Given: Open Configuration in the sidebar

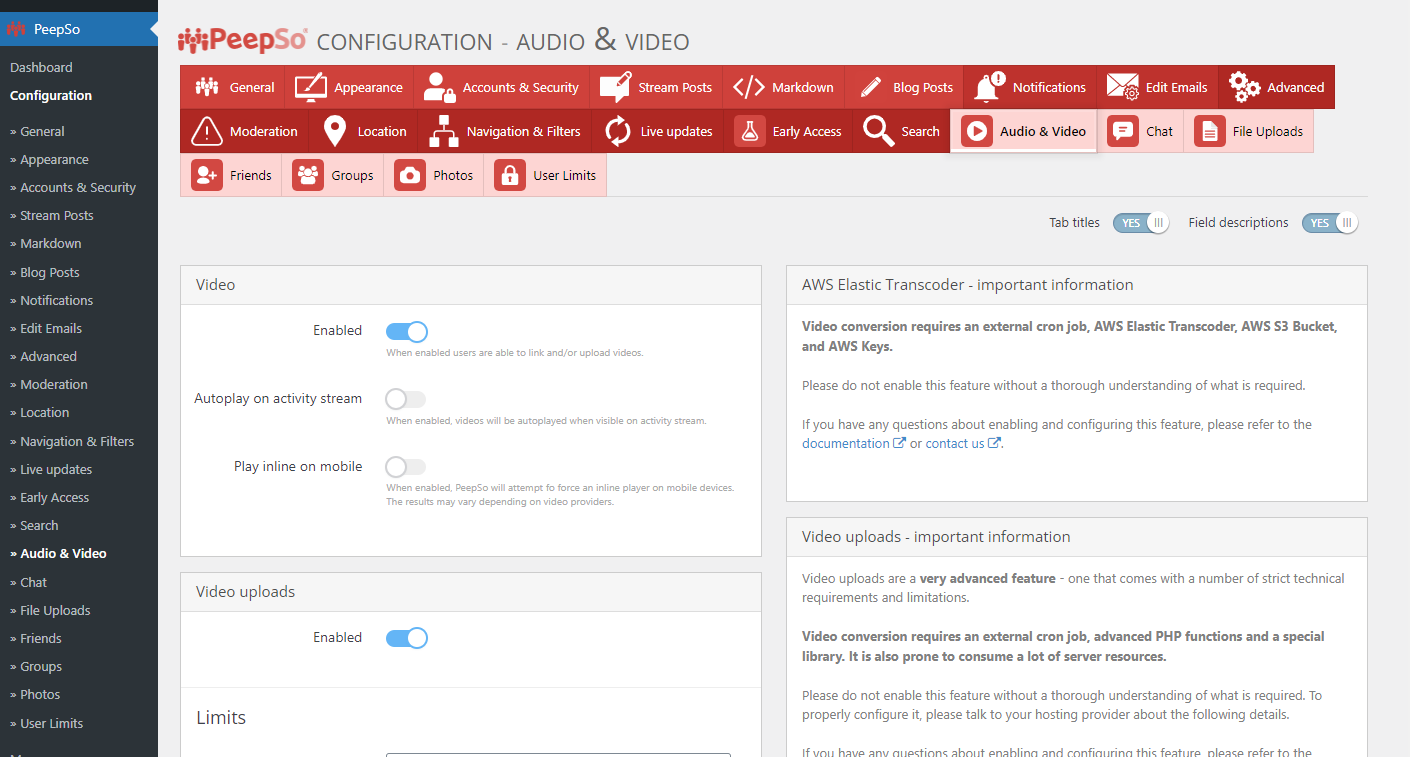Looking at the screenshot, I should tap(51, 95).
